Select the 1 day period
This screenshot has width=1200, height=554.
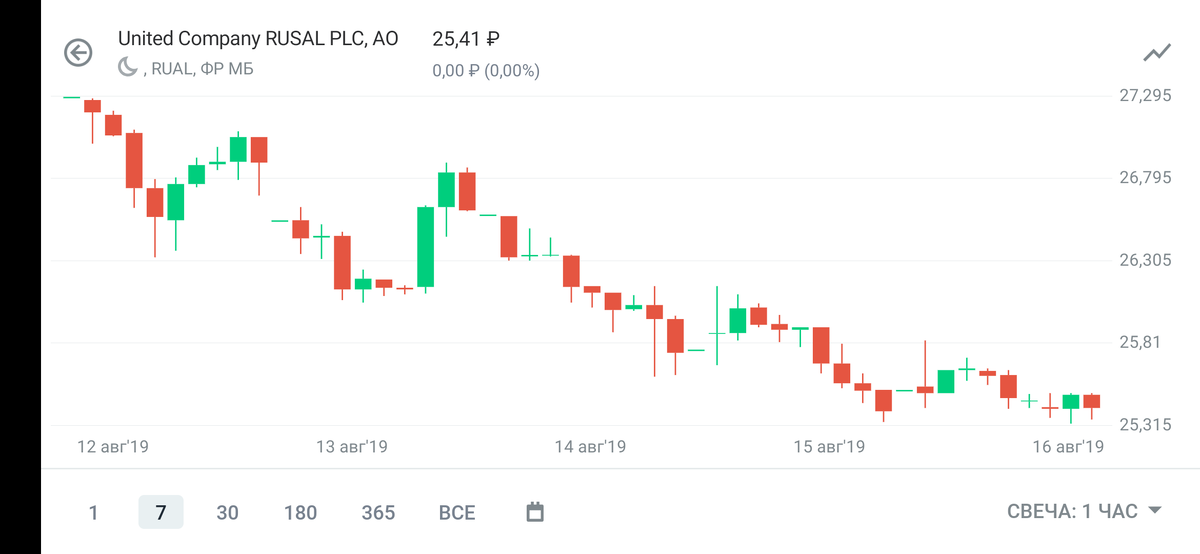pos(93,512)
